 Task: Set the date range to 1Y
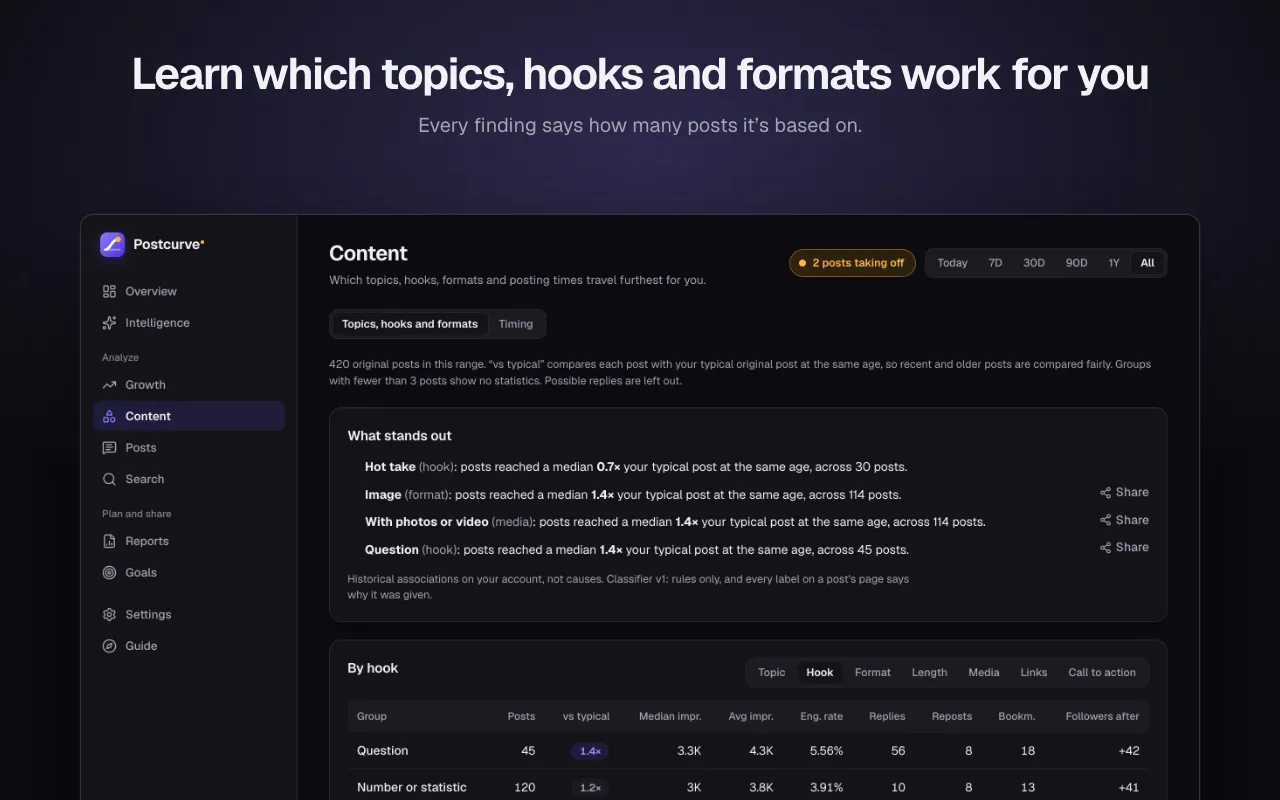point(1114,263)
